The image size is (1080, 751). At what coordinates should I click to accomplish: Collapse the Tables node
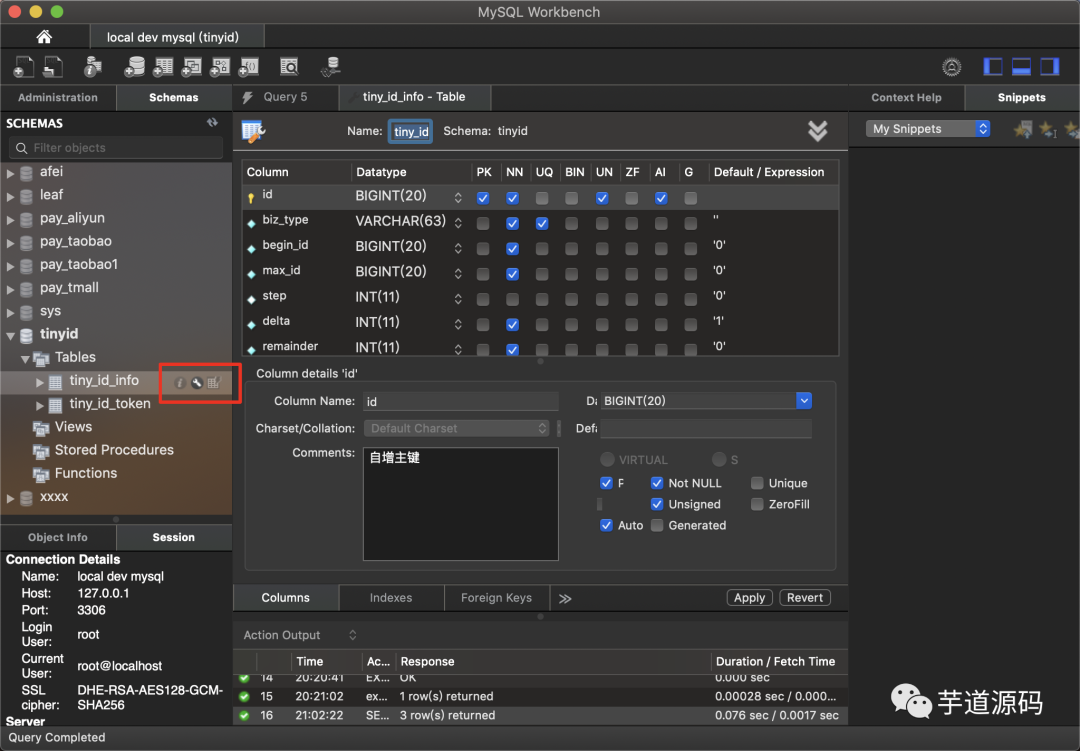(x=25, y=359)
